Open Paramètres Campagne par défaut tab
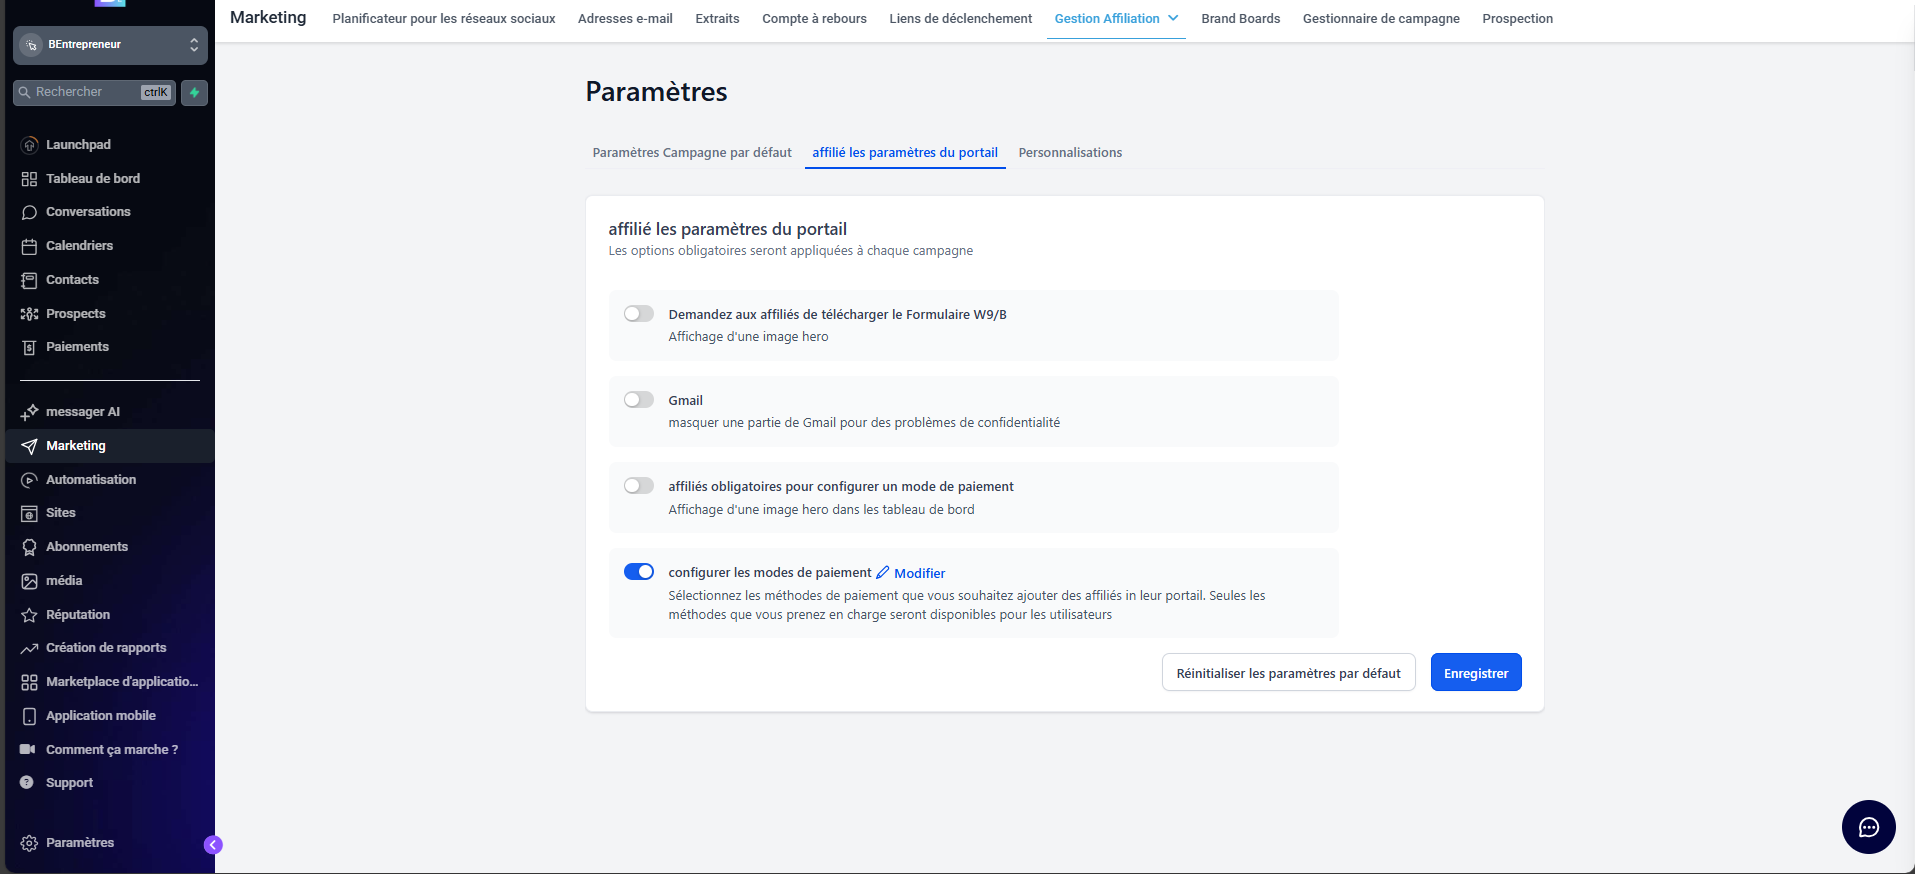The width and height of the screenshot is (1915, 874). [x=692, y=153]
